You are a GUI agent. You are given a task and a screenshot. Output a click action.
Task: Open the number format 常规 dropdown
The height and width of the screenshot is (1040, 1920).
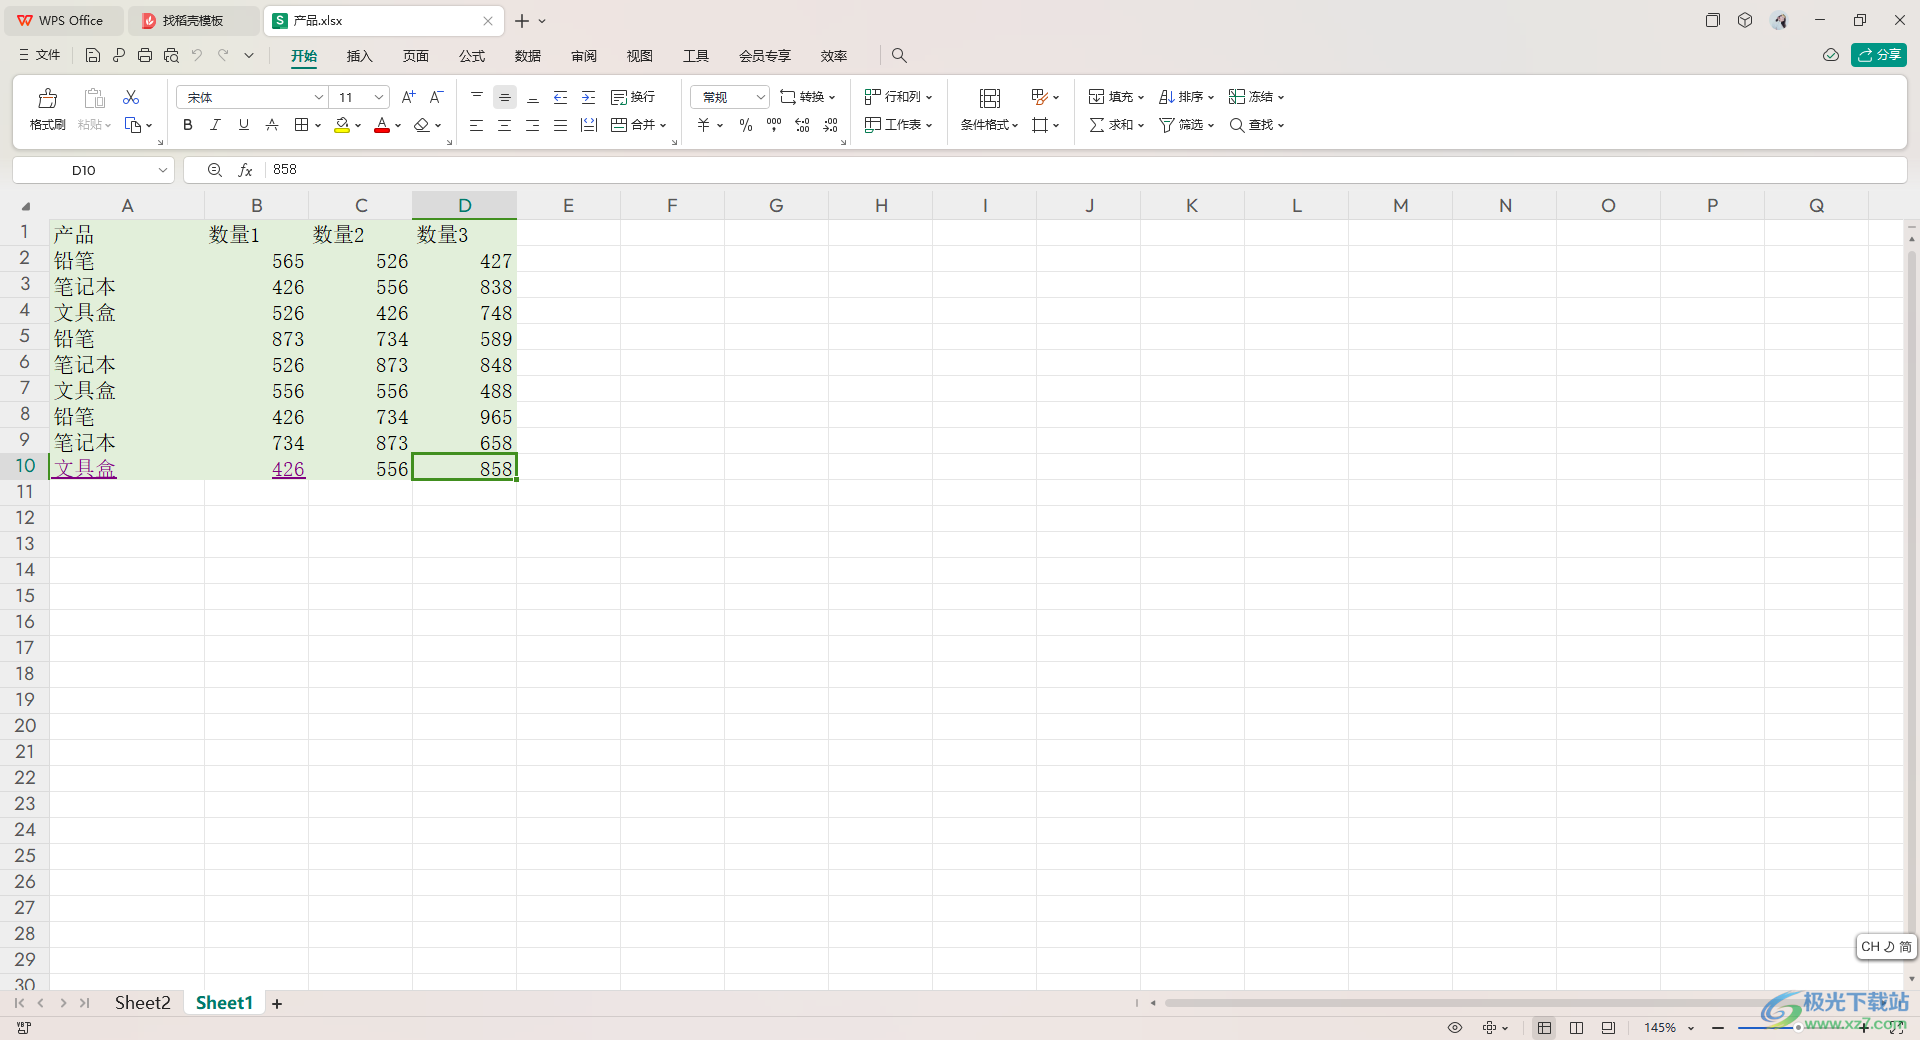pyautogui.click(x=761, y=97)
